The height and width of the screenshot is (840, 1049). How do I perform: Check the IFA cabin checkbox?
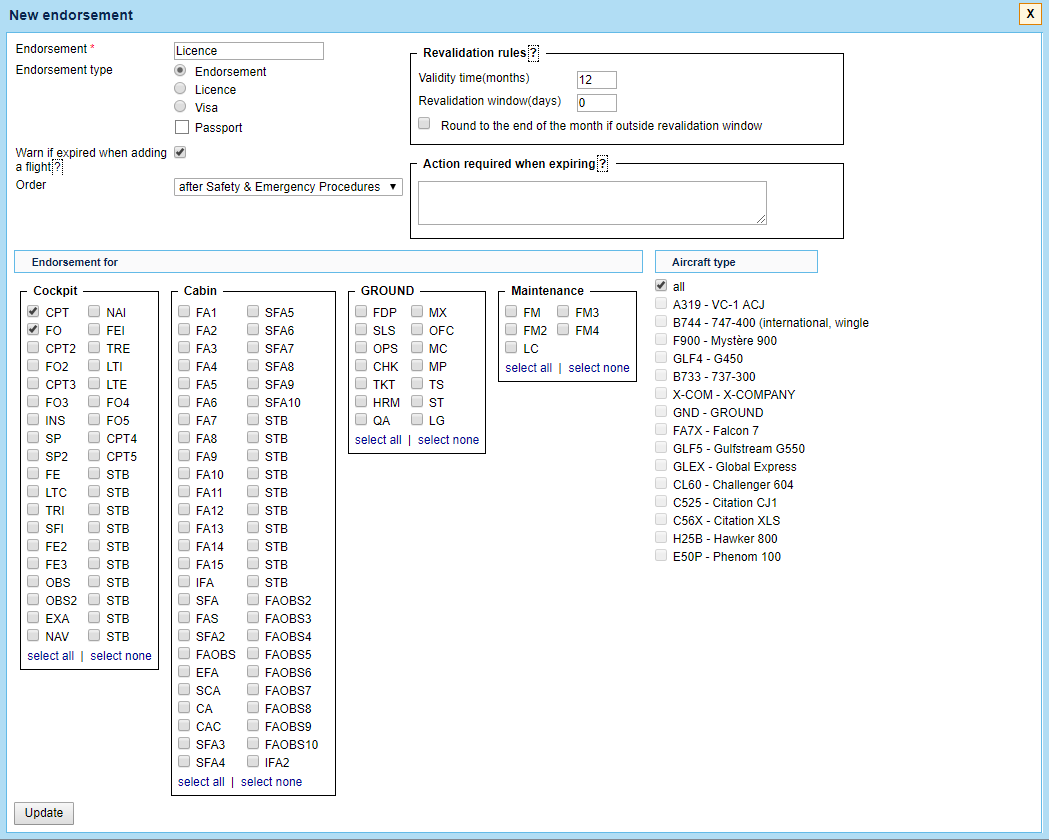184,582
